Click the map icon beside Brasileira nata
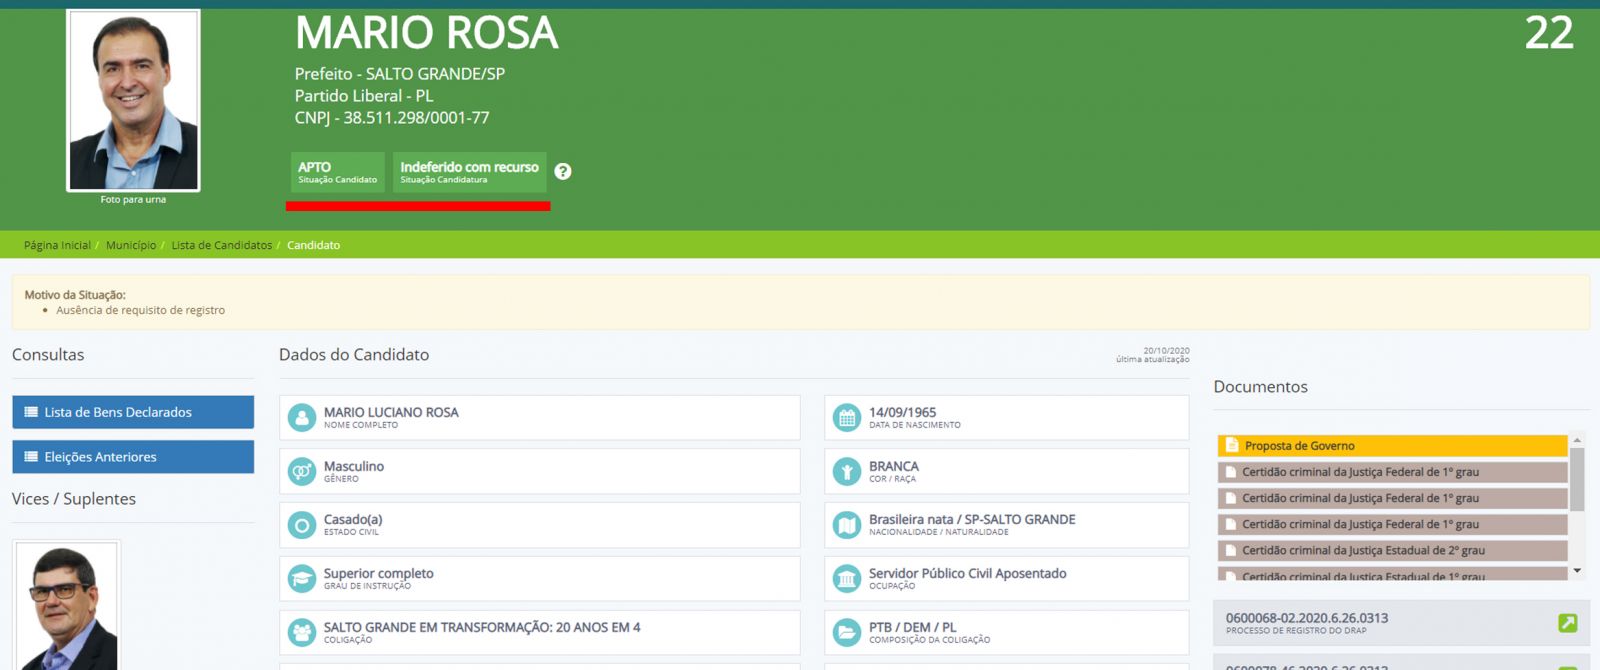Viewport: 1600px width, 670px height. click(847, 525)
